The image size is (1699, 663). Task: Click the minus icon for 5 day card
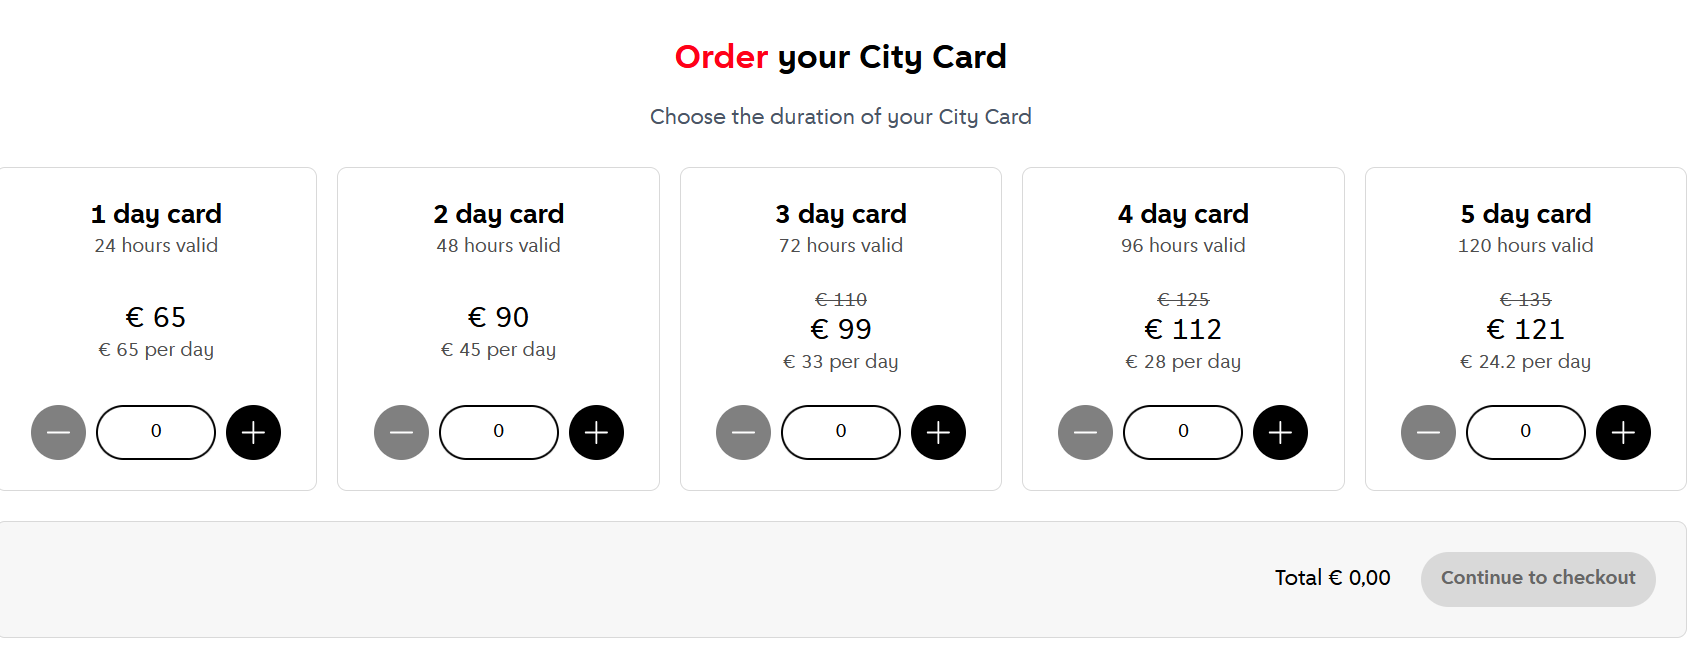[x=1428, y=432]
